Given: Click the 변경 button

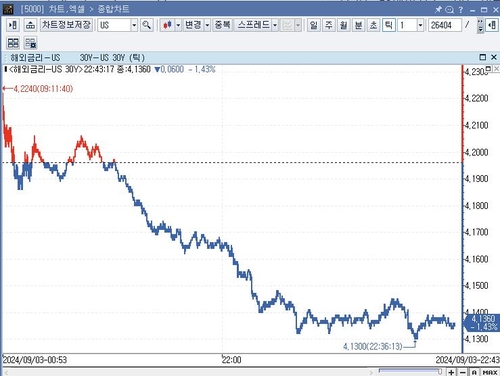Looking at the screenshot, I should (x=193, y=25).
